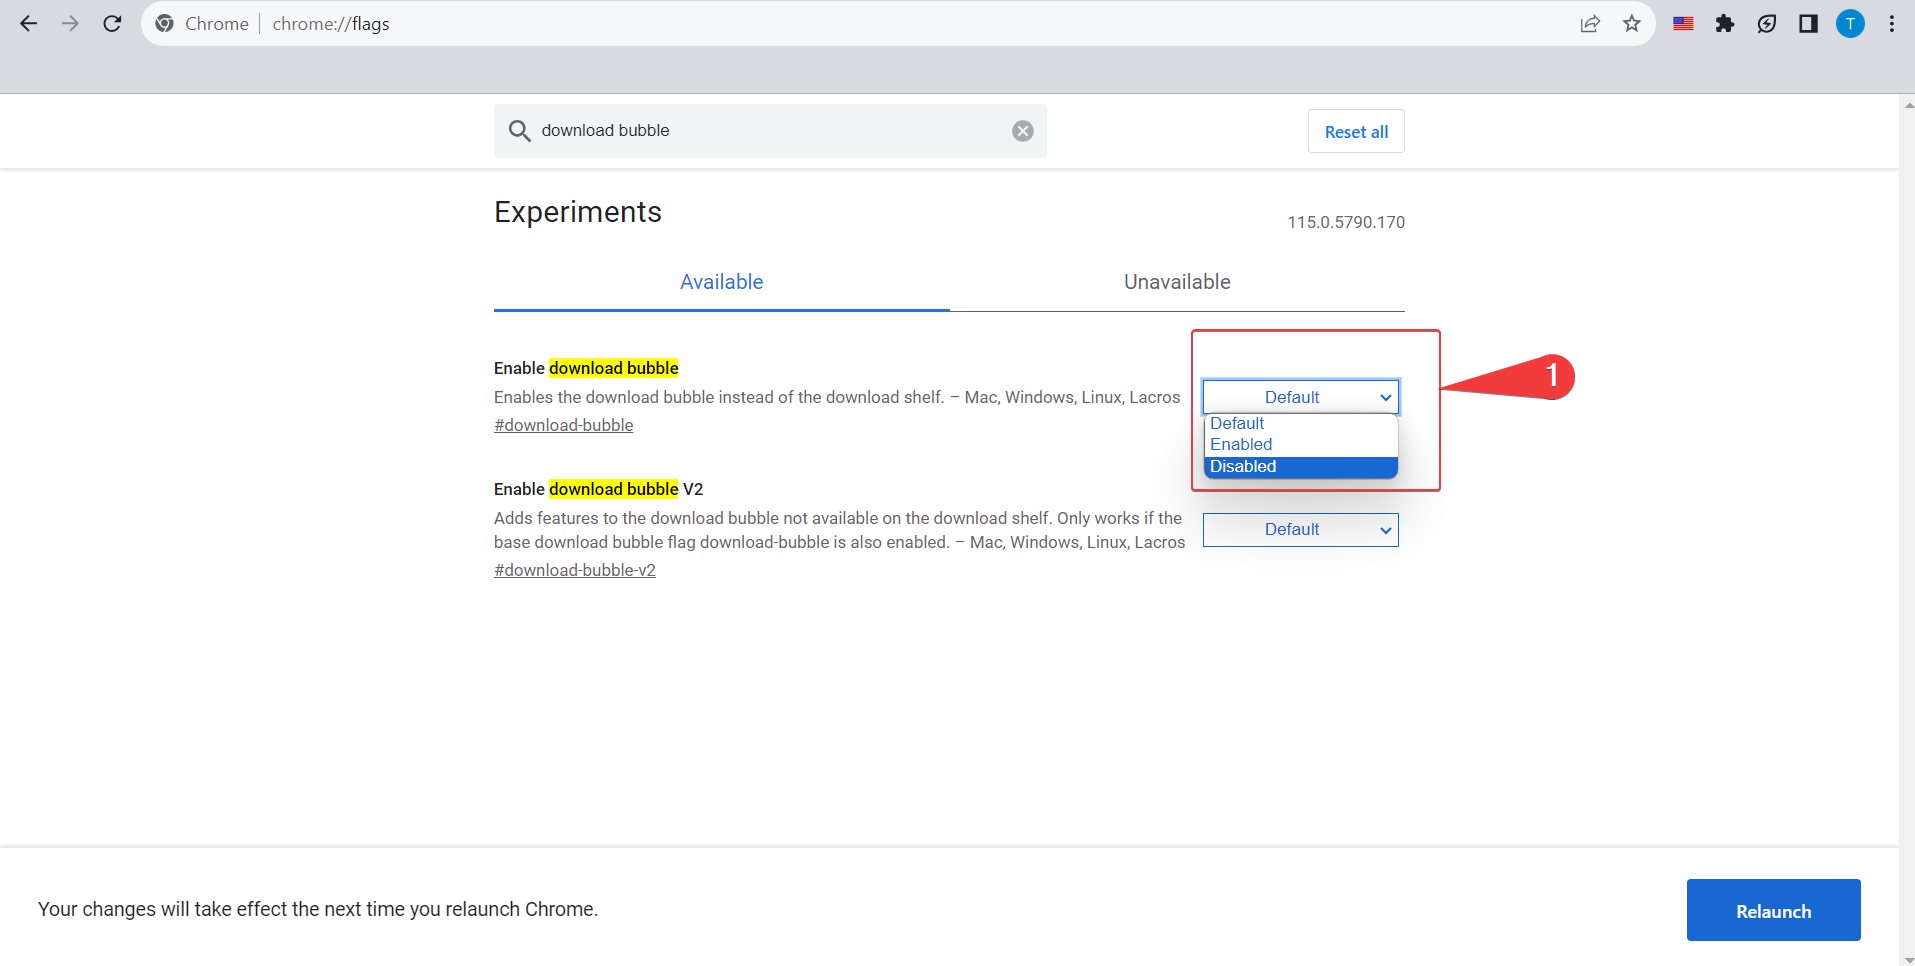Choose Enabled in download bubble dropdown
Screen dimensions: 1915x966
click(1300, 445)
